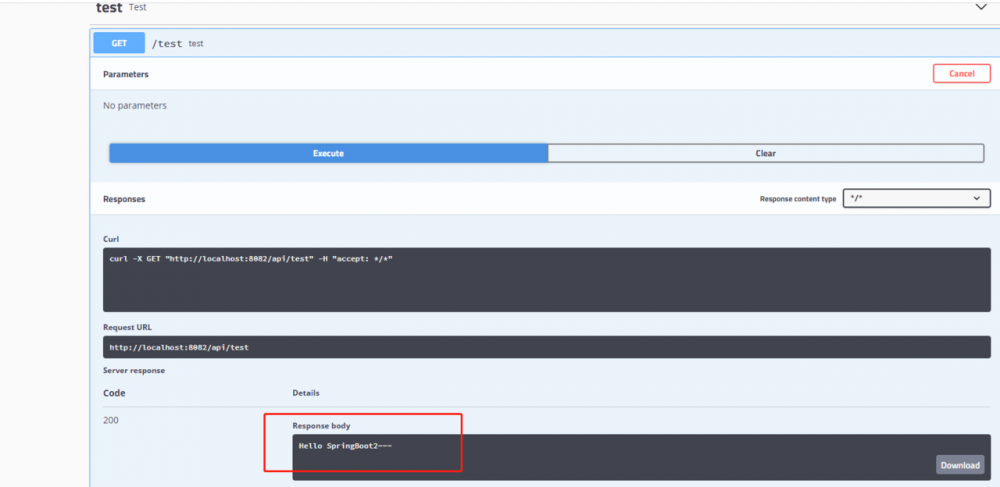Viewport: 1000px width, 487px height.
Task: Click the Code column header
Action: pyautogui.click(x=114, y=393)
